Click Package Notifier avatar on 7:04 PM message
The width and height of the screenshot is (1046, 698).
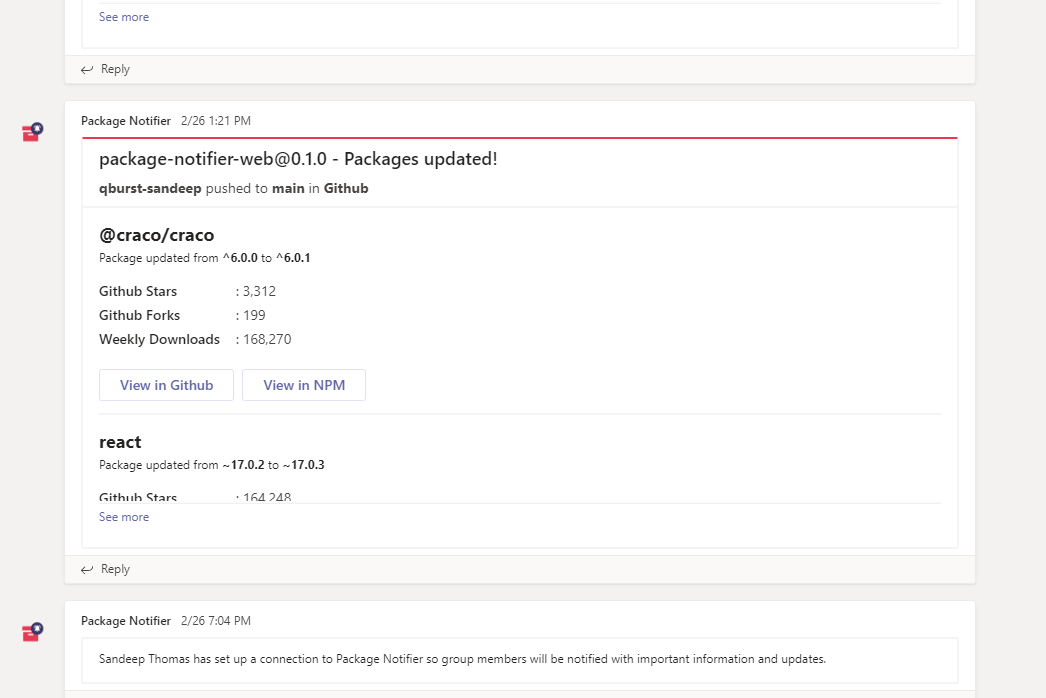33,631
